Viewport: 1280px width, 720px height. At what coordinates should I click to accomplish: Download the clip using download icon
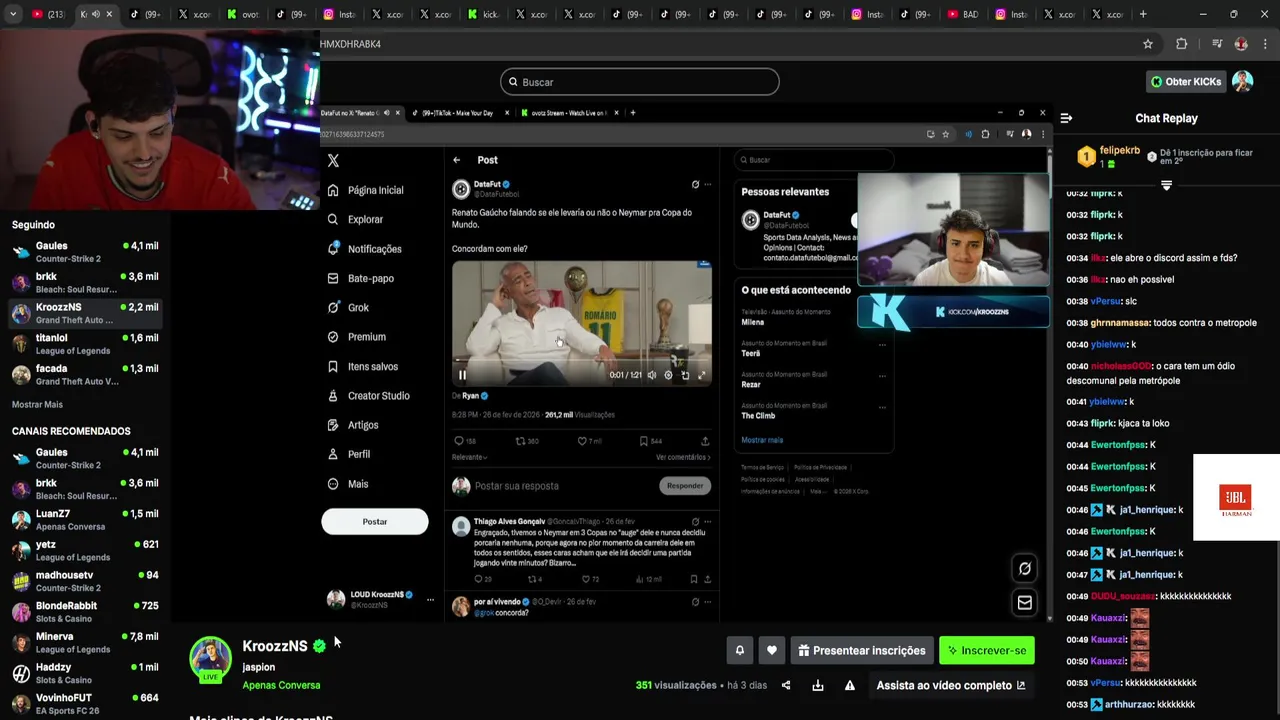tap(818, 685)
